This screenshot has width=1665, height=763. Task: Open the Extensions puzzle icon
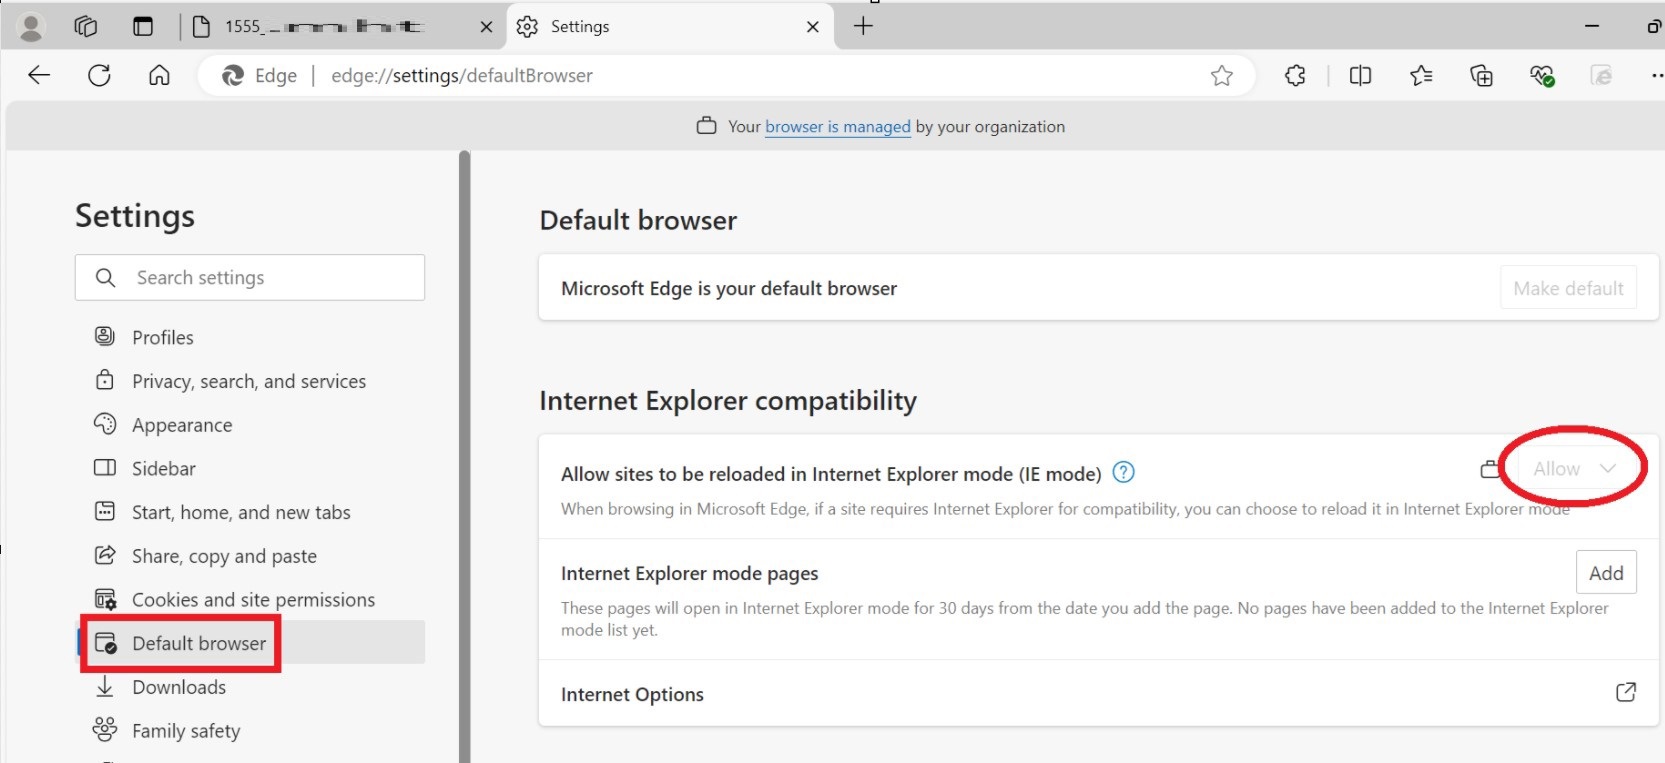1295,76
